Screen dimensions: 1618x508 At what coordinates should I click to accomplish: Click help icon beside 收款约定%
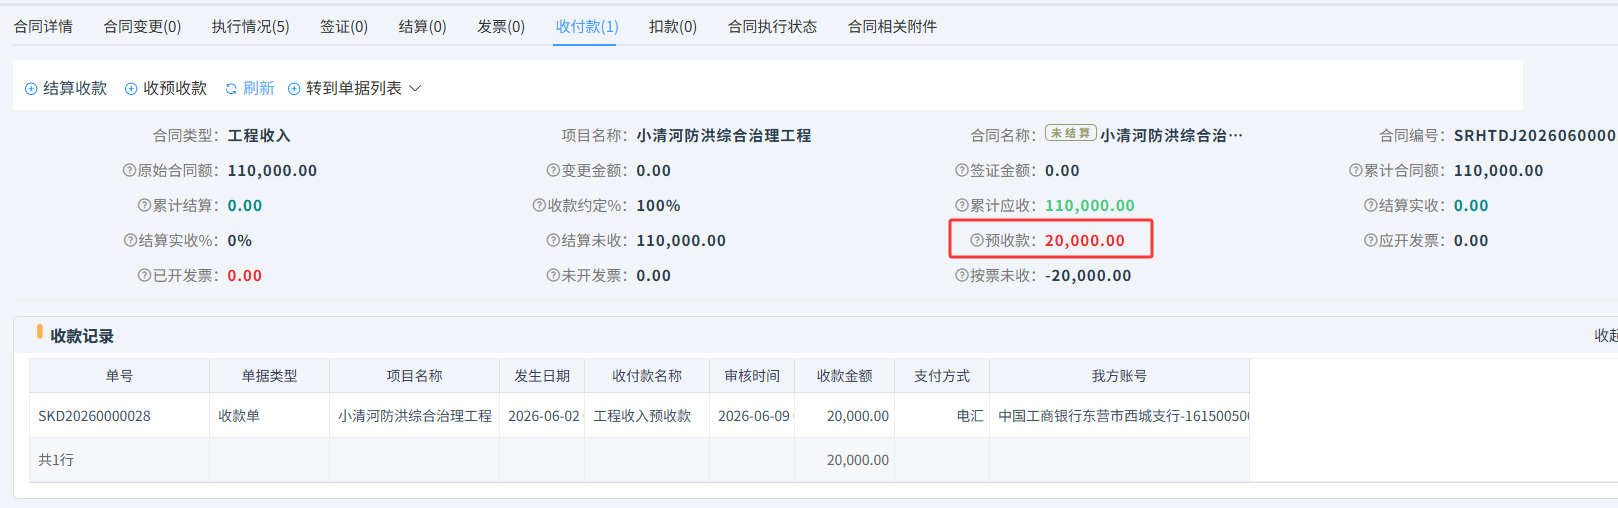click(539, 206)
